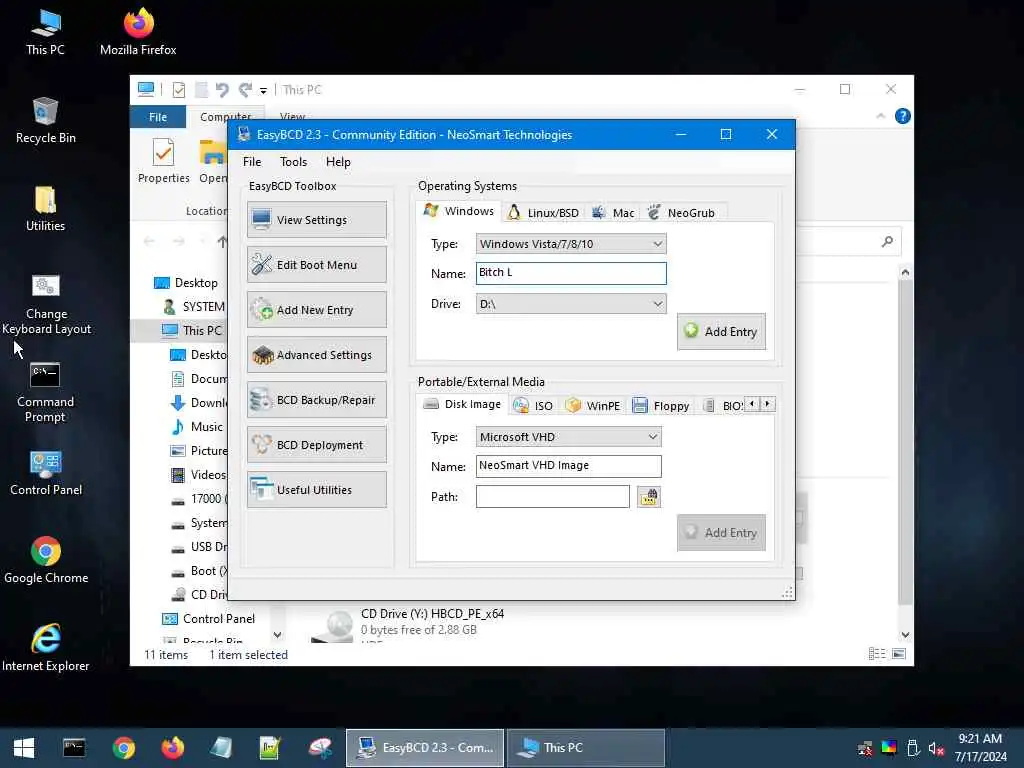
Task: Open Utilities folder on desktop
Action: [x=45, y=208]
